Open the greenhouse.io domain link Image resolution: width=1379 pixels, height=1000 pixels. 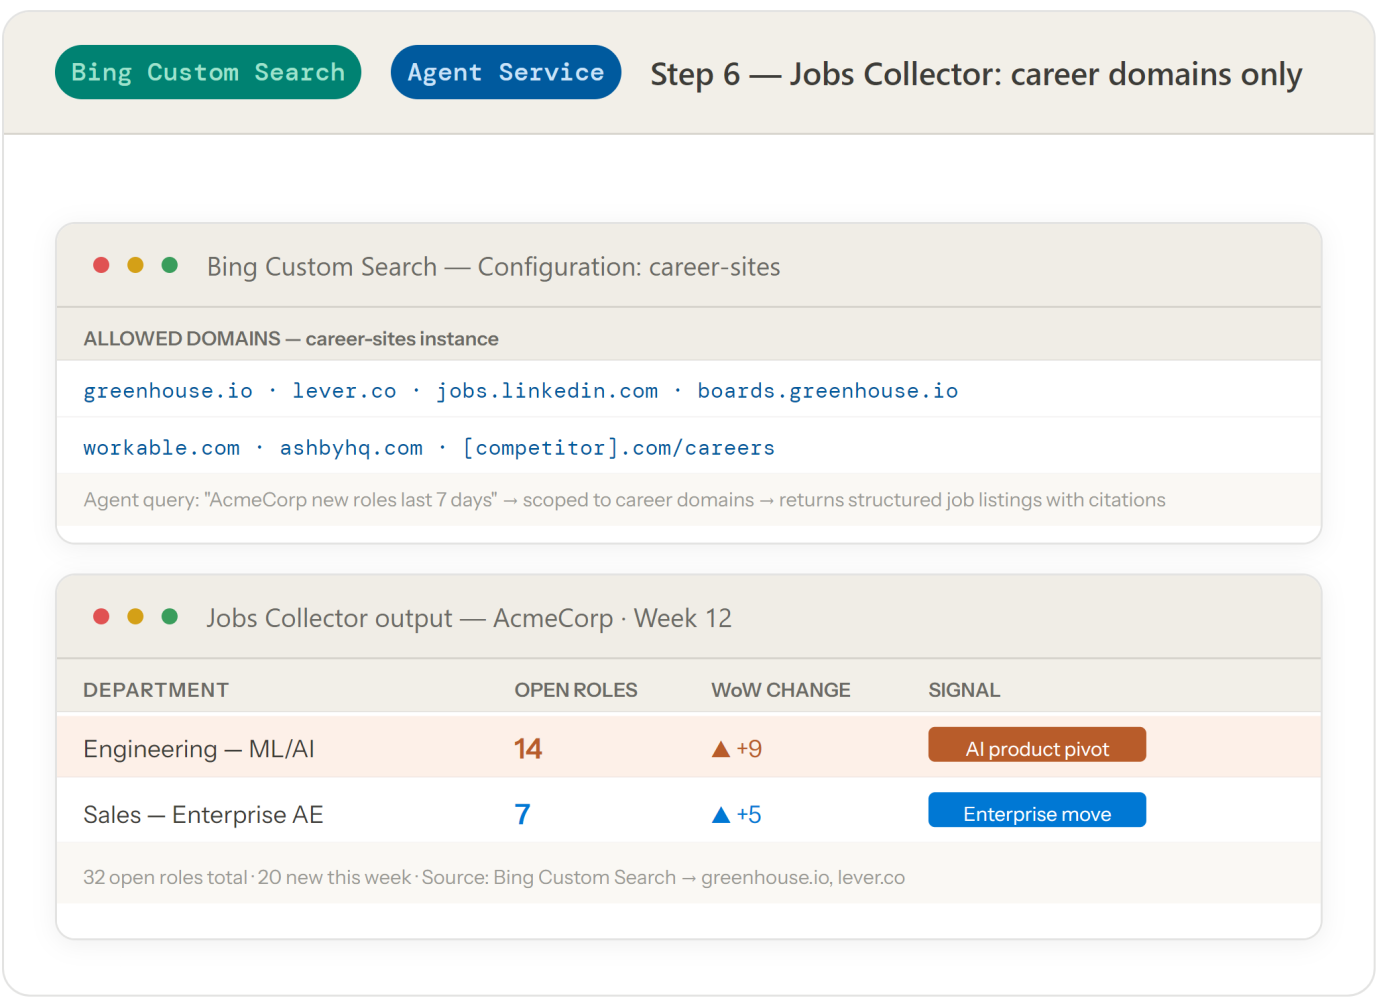pos(168,391)
